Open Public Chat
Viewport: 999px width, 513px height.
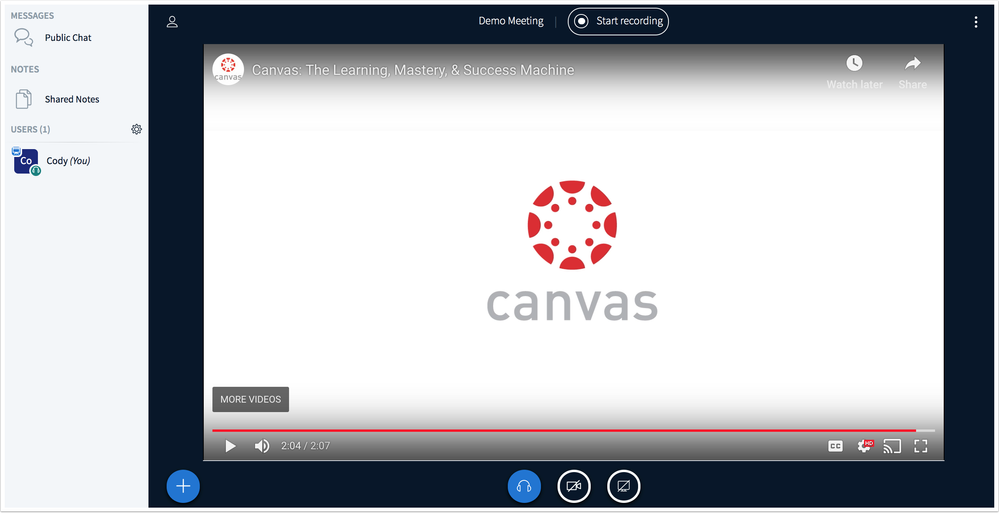(x=67, y=38)
